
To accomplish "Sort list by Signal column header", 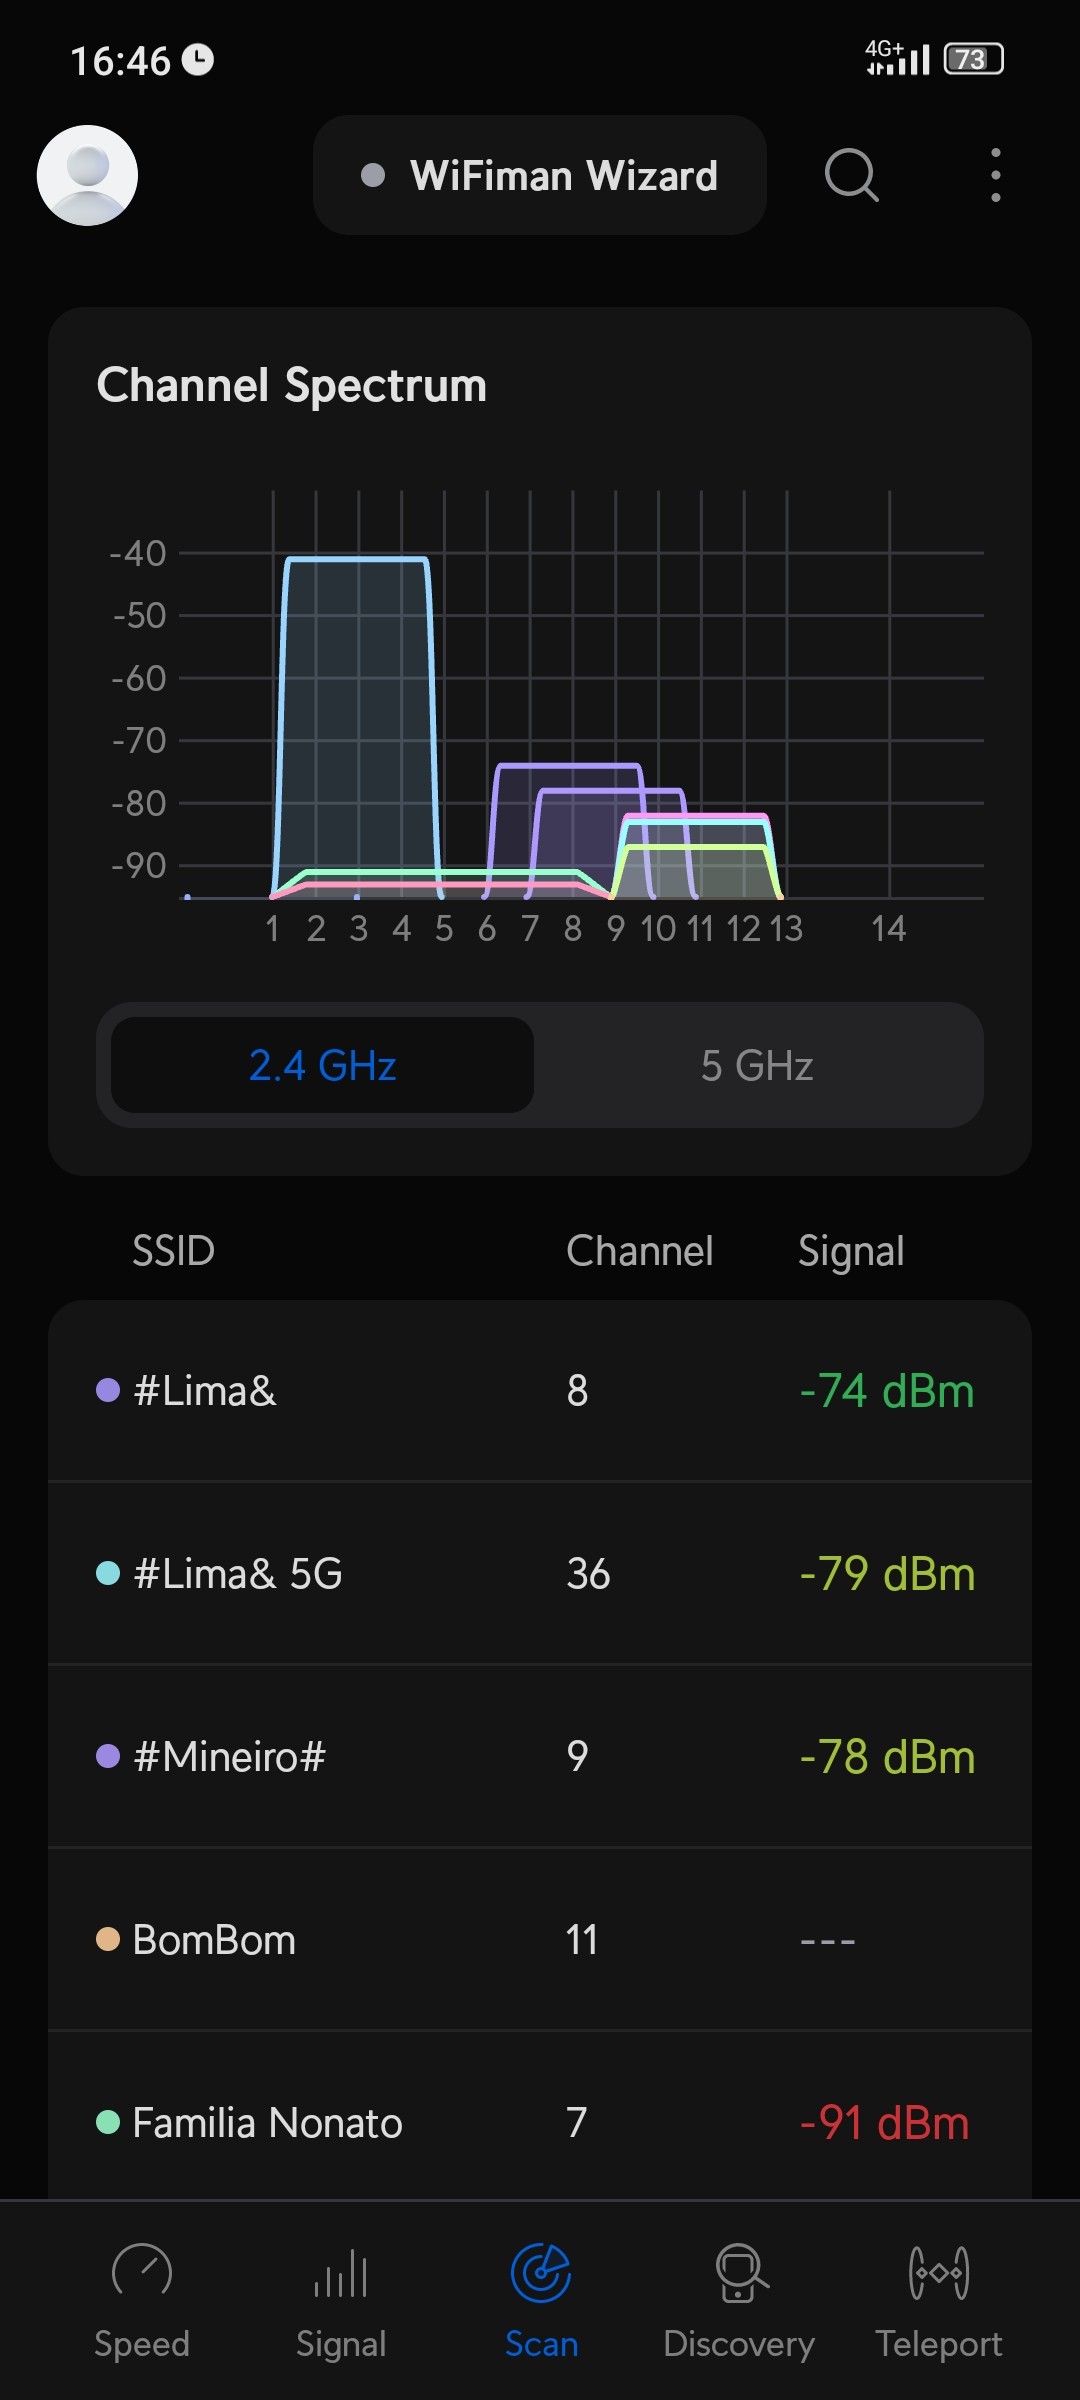I will point(851,1251).
